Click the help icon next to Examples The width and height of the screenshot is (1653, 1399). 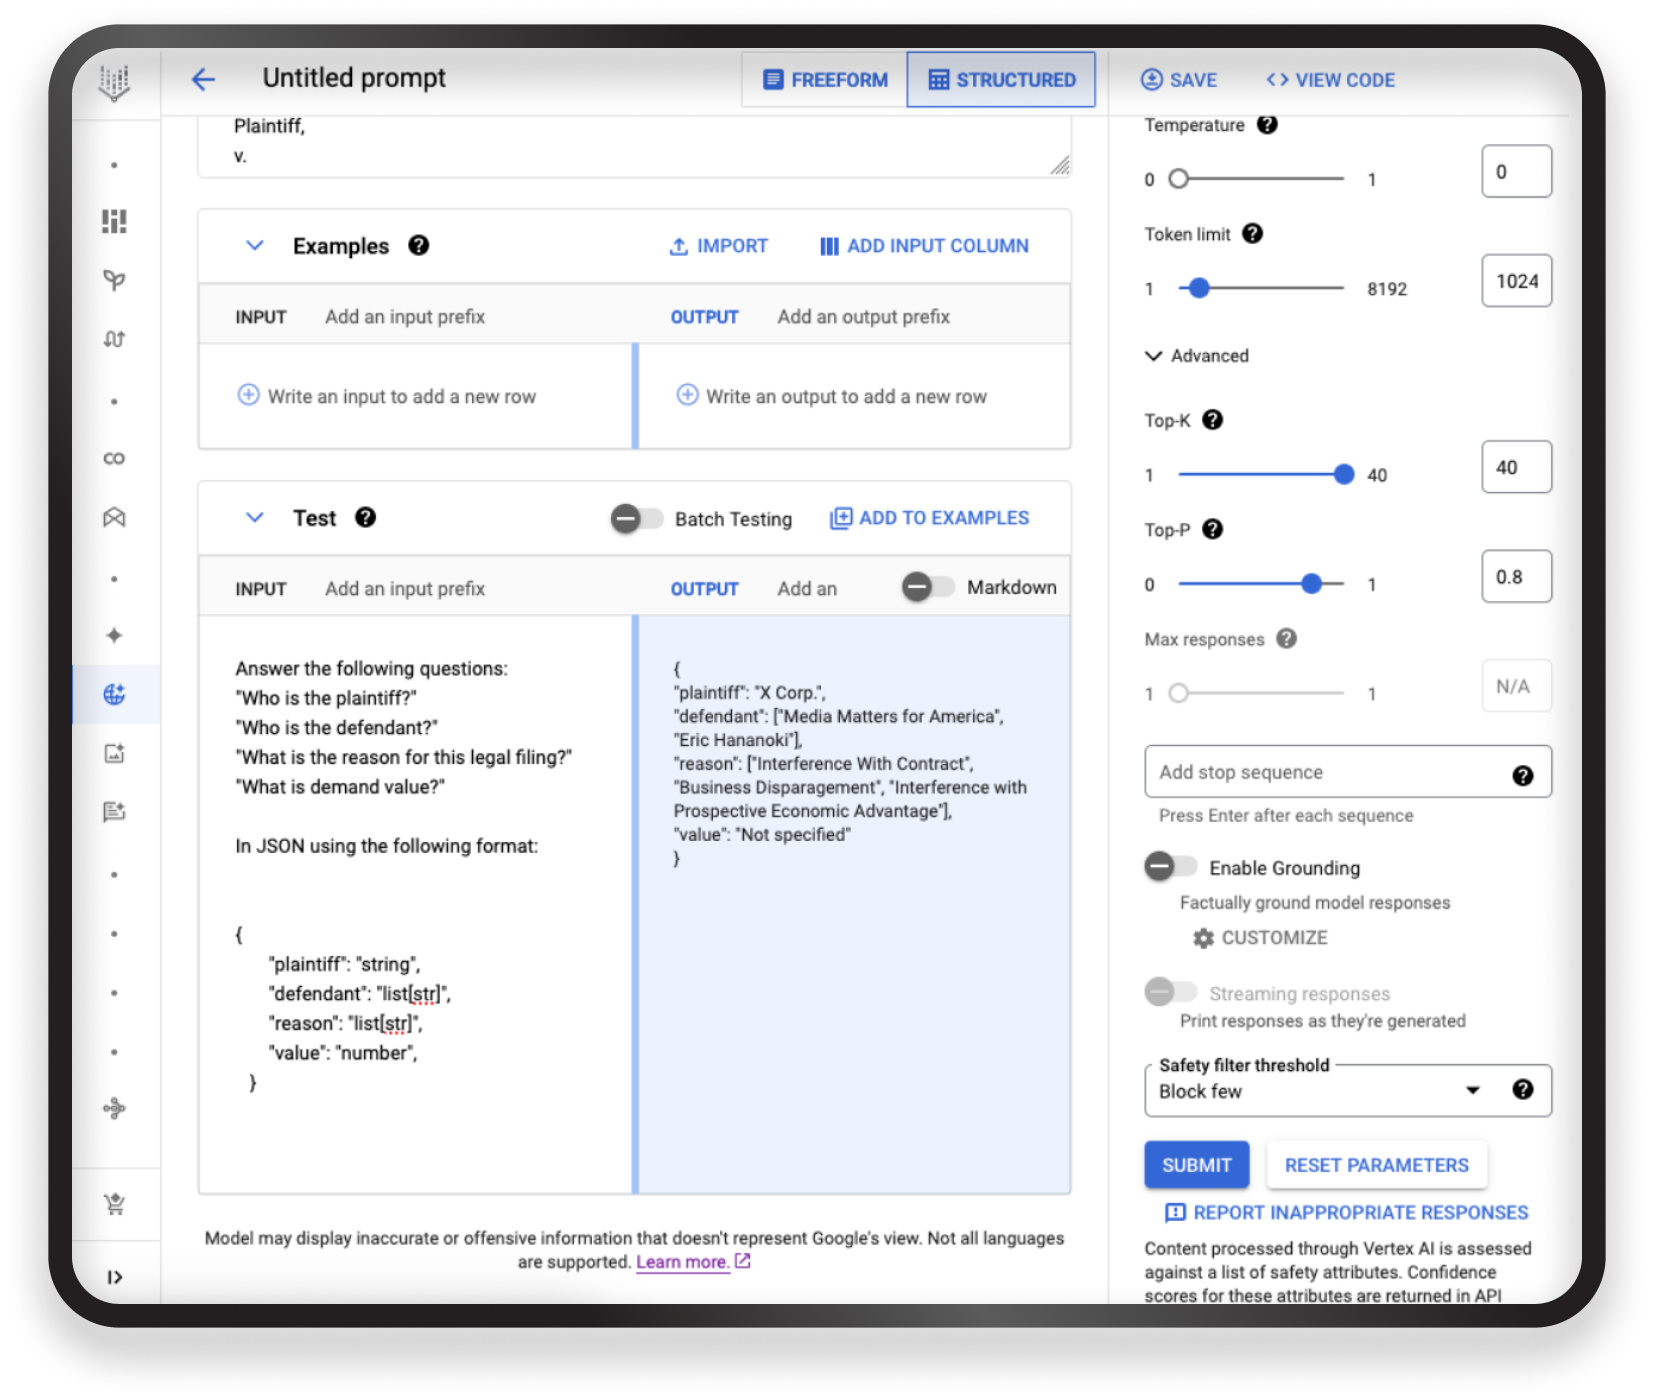tap(419, 246)
